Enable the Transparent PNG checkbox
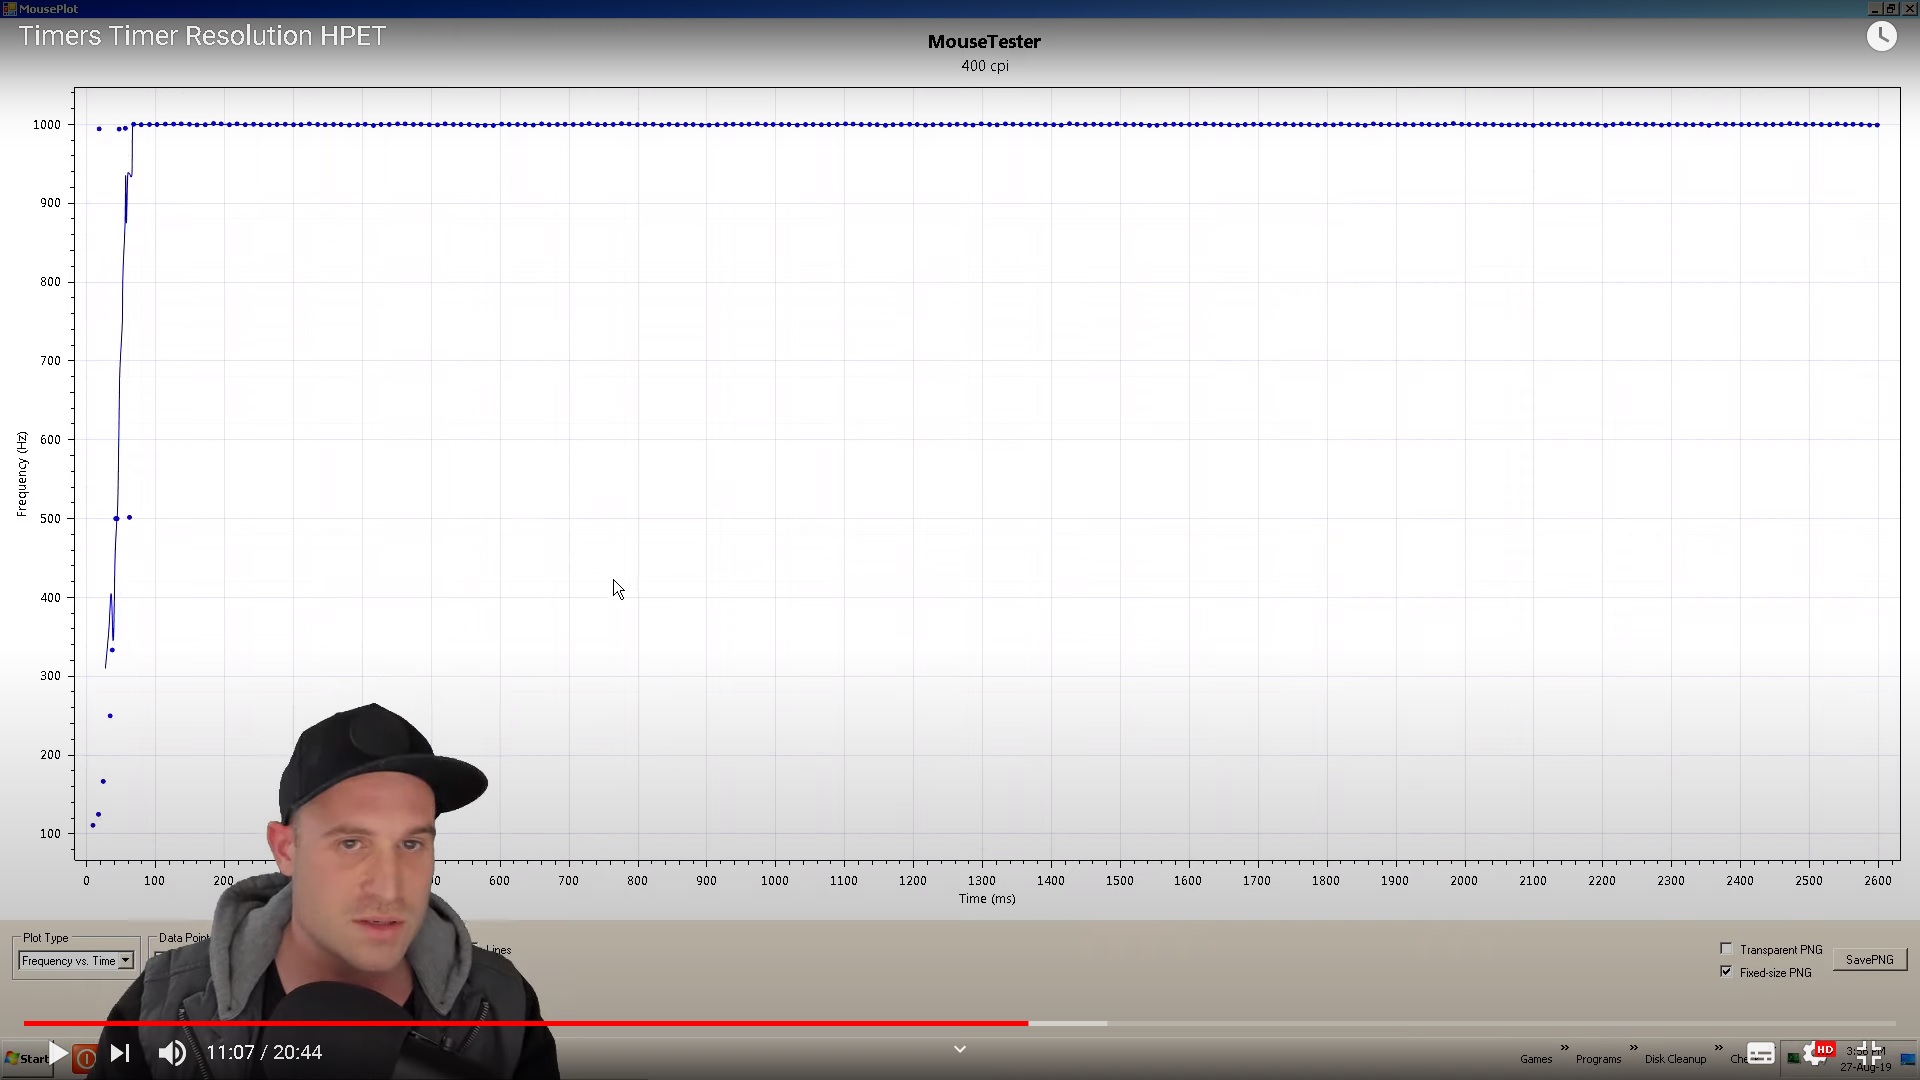 tap(1726, 949)
